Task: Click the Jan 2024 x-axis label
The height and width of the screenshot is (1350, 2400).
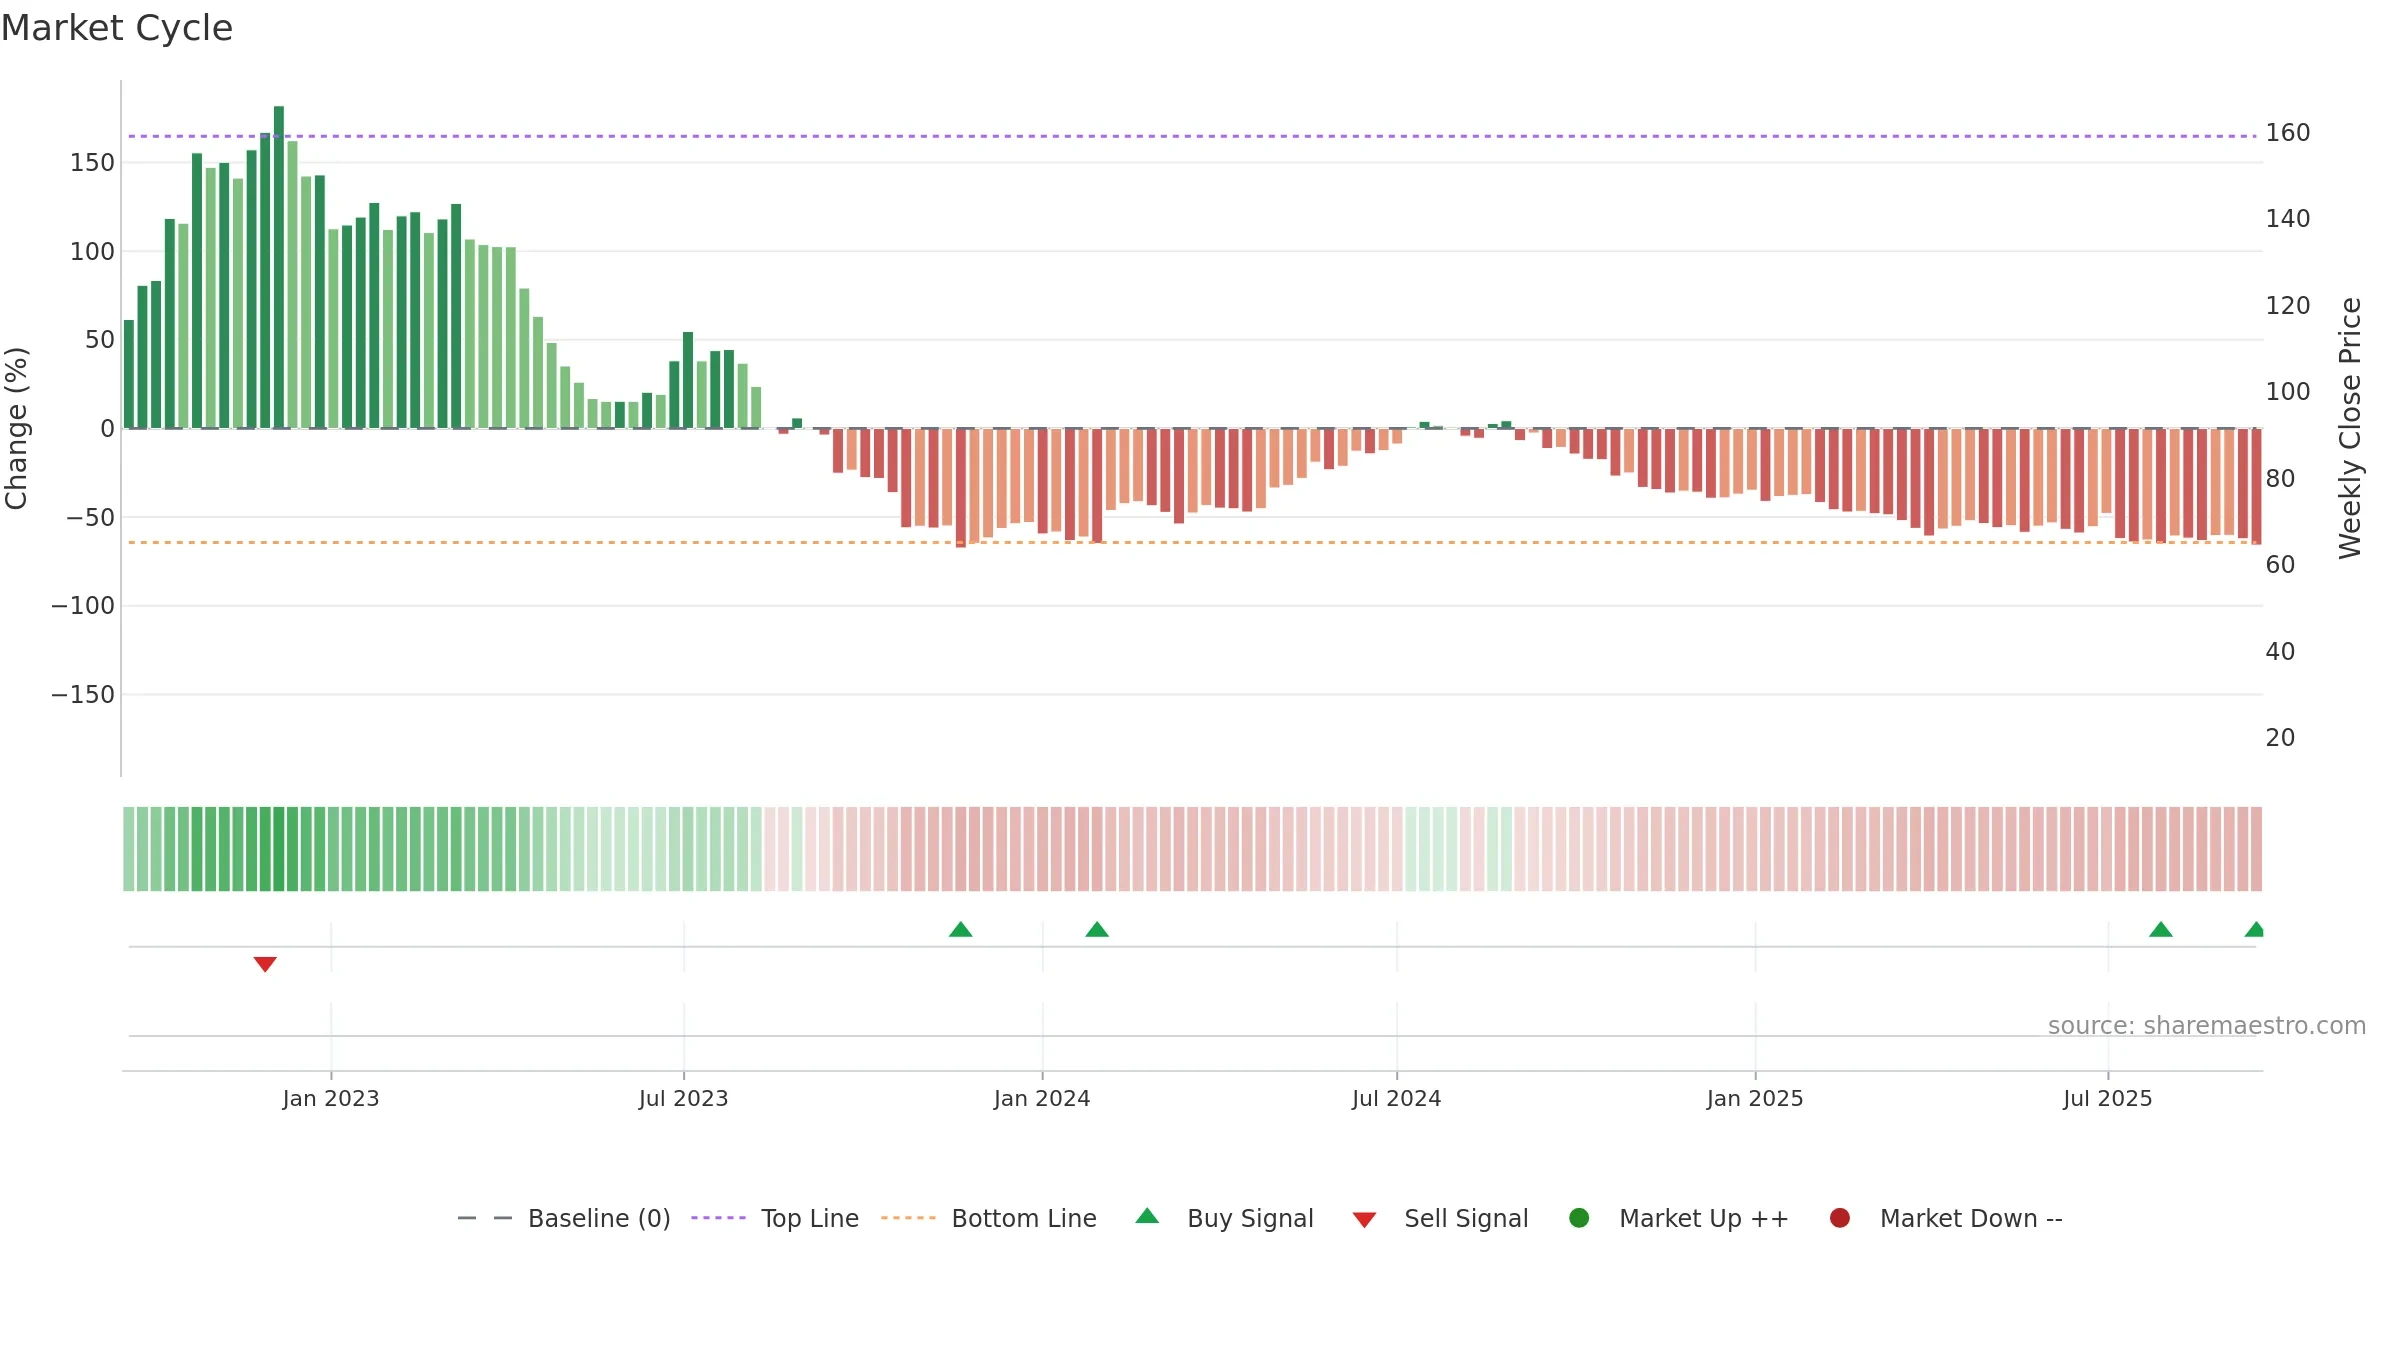Action: click(x=1042, y=1098)
